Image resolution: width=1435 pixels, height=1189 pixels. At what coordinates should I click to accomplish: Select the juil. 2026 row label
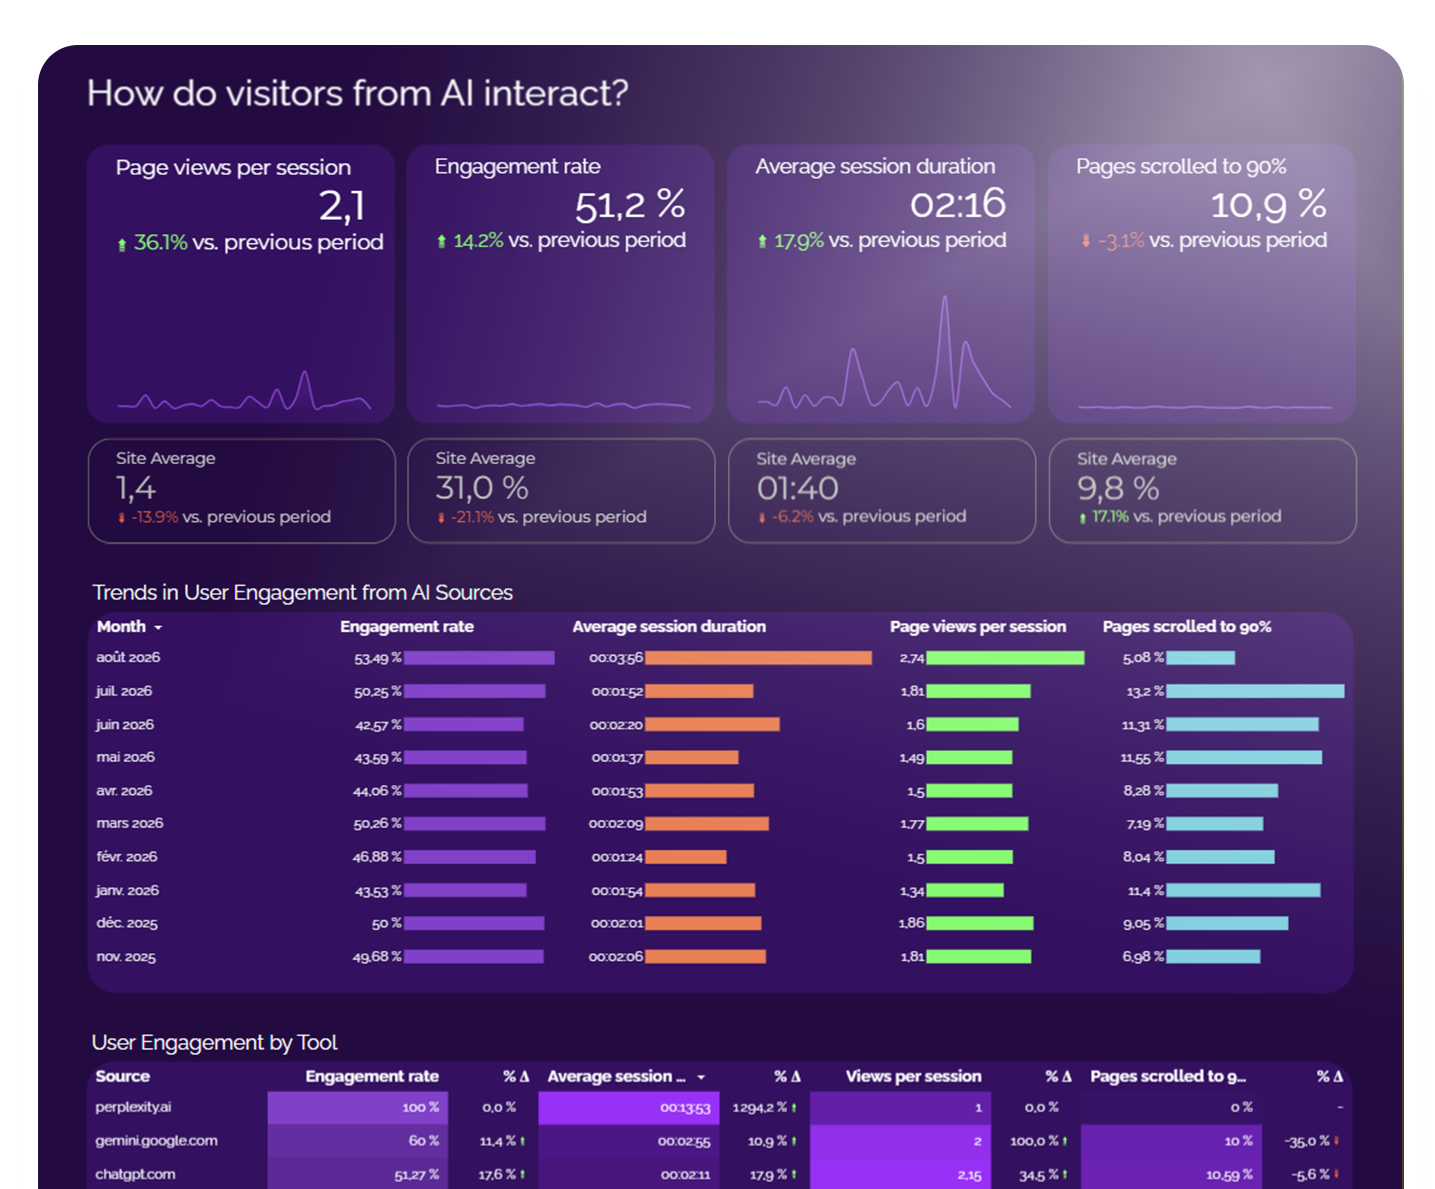coord(124,691)
